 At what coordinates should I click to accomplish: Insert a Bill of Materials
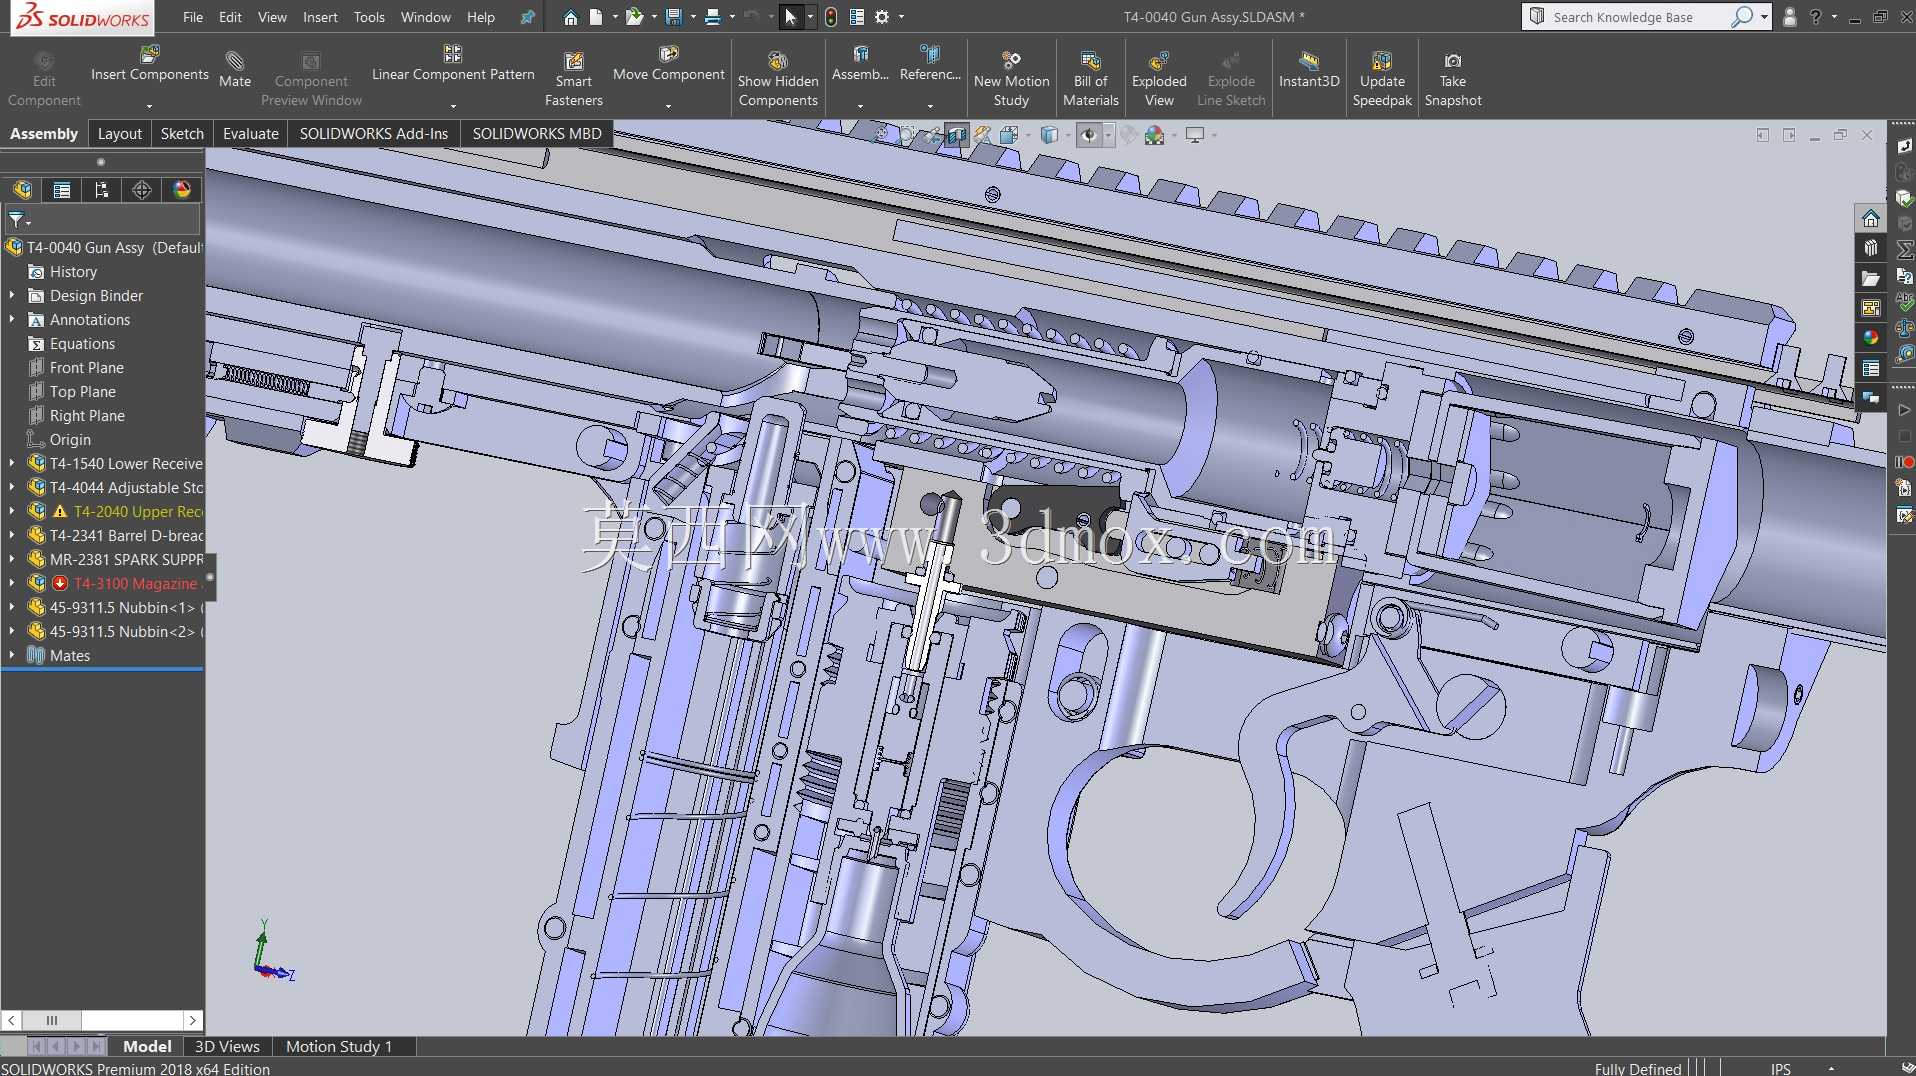coord(1091,79)
